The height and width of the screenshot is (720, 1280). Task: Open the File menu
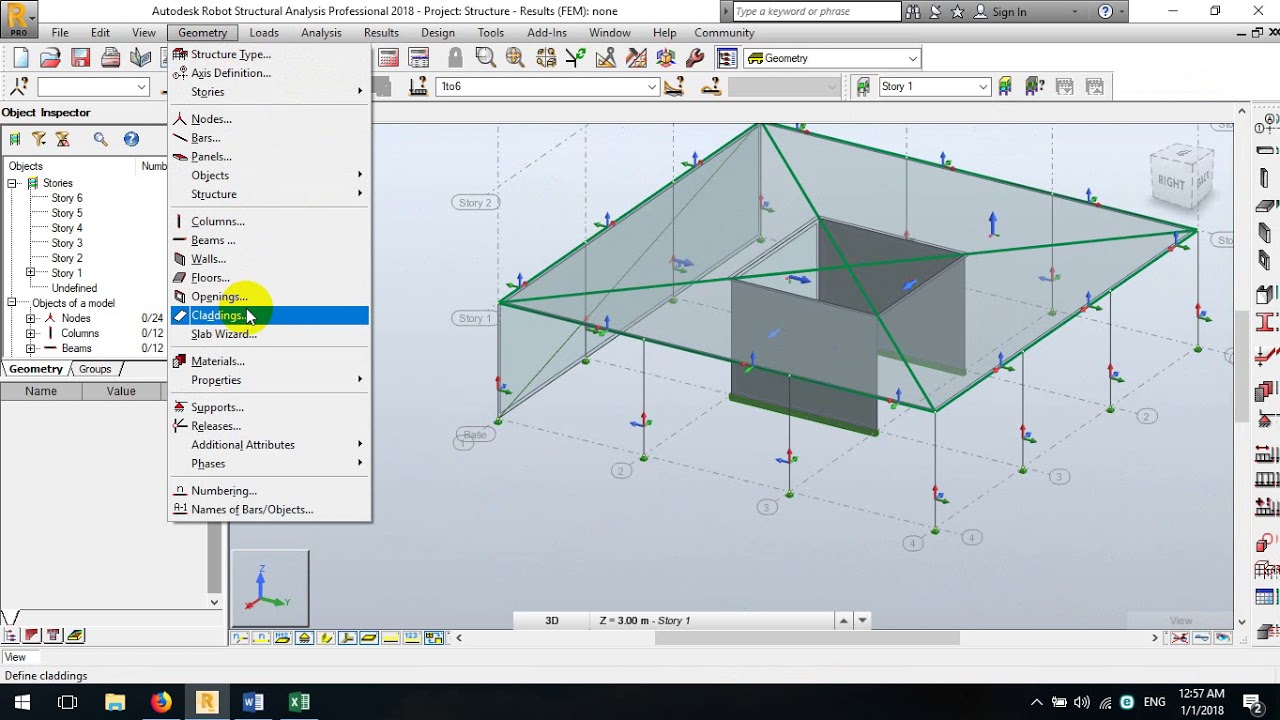[60, 33]
